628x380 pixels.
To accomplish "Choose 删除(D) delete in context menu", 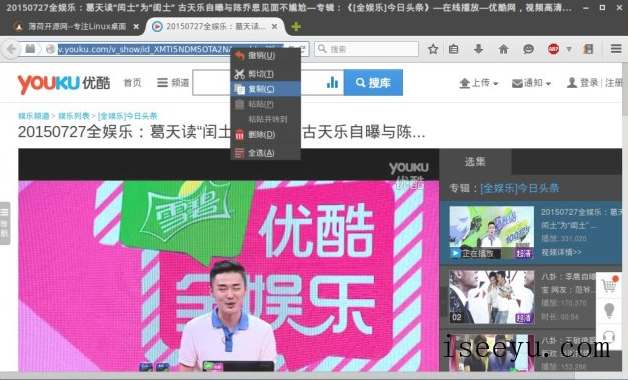I will (265, 135).
